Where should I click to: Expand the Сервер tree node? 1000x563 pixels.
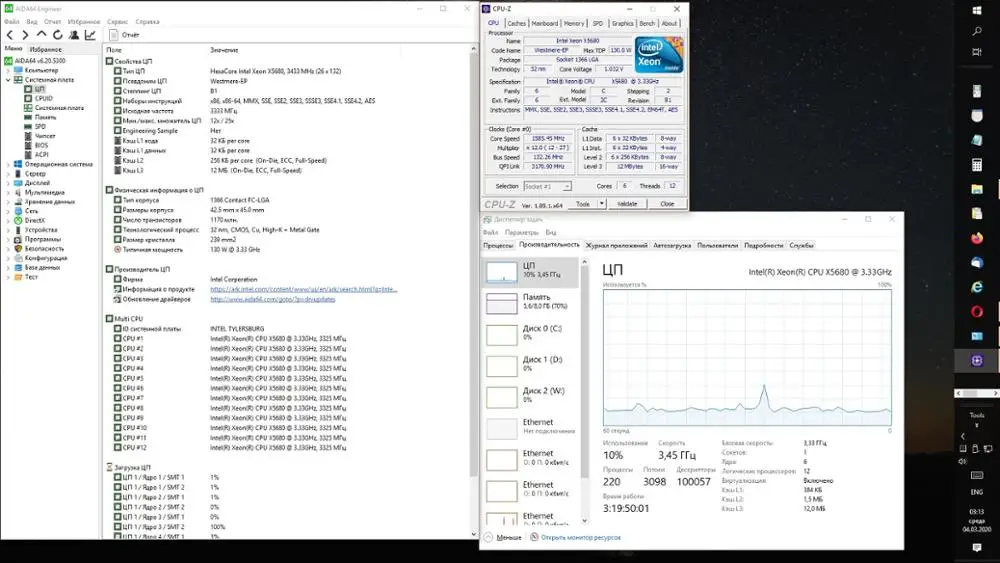(8, 173)
